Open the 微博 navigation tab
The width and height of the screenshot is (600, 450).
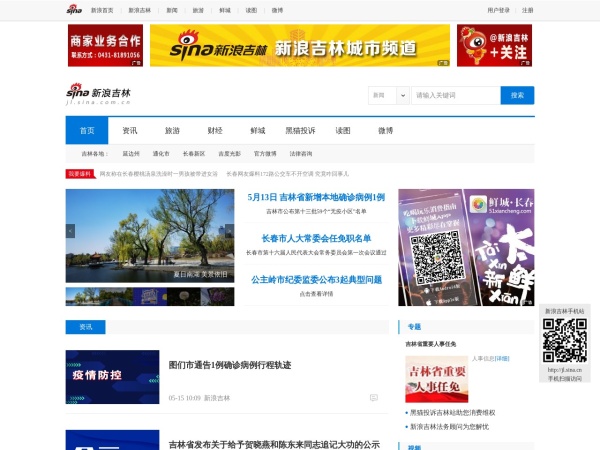[x=385, y=130]
